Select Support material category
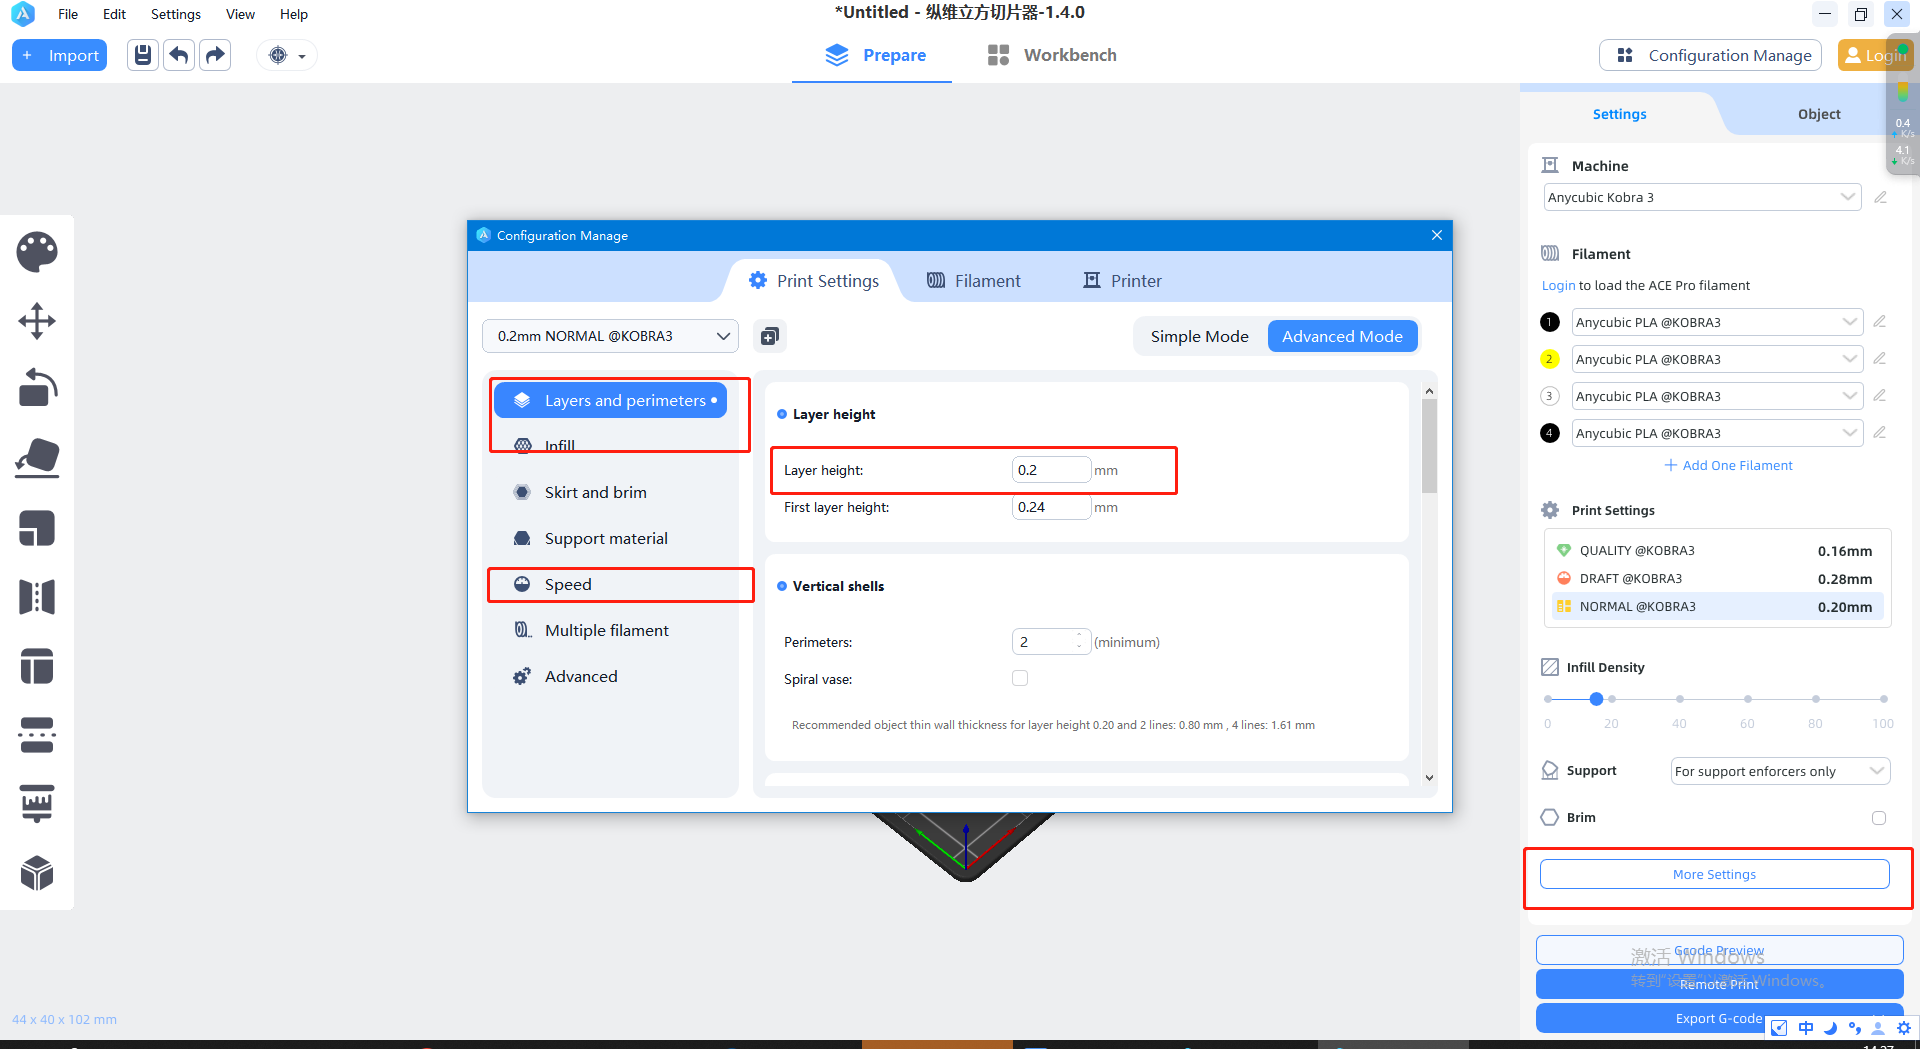 coord(605,538)
